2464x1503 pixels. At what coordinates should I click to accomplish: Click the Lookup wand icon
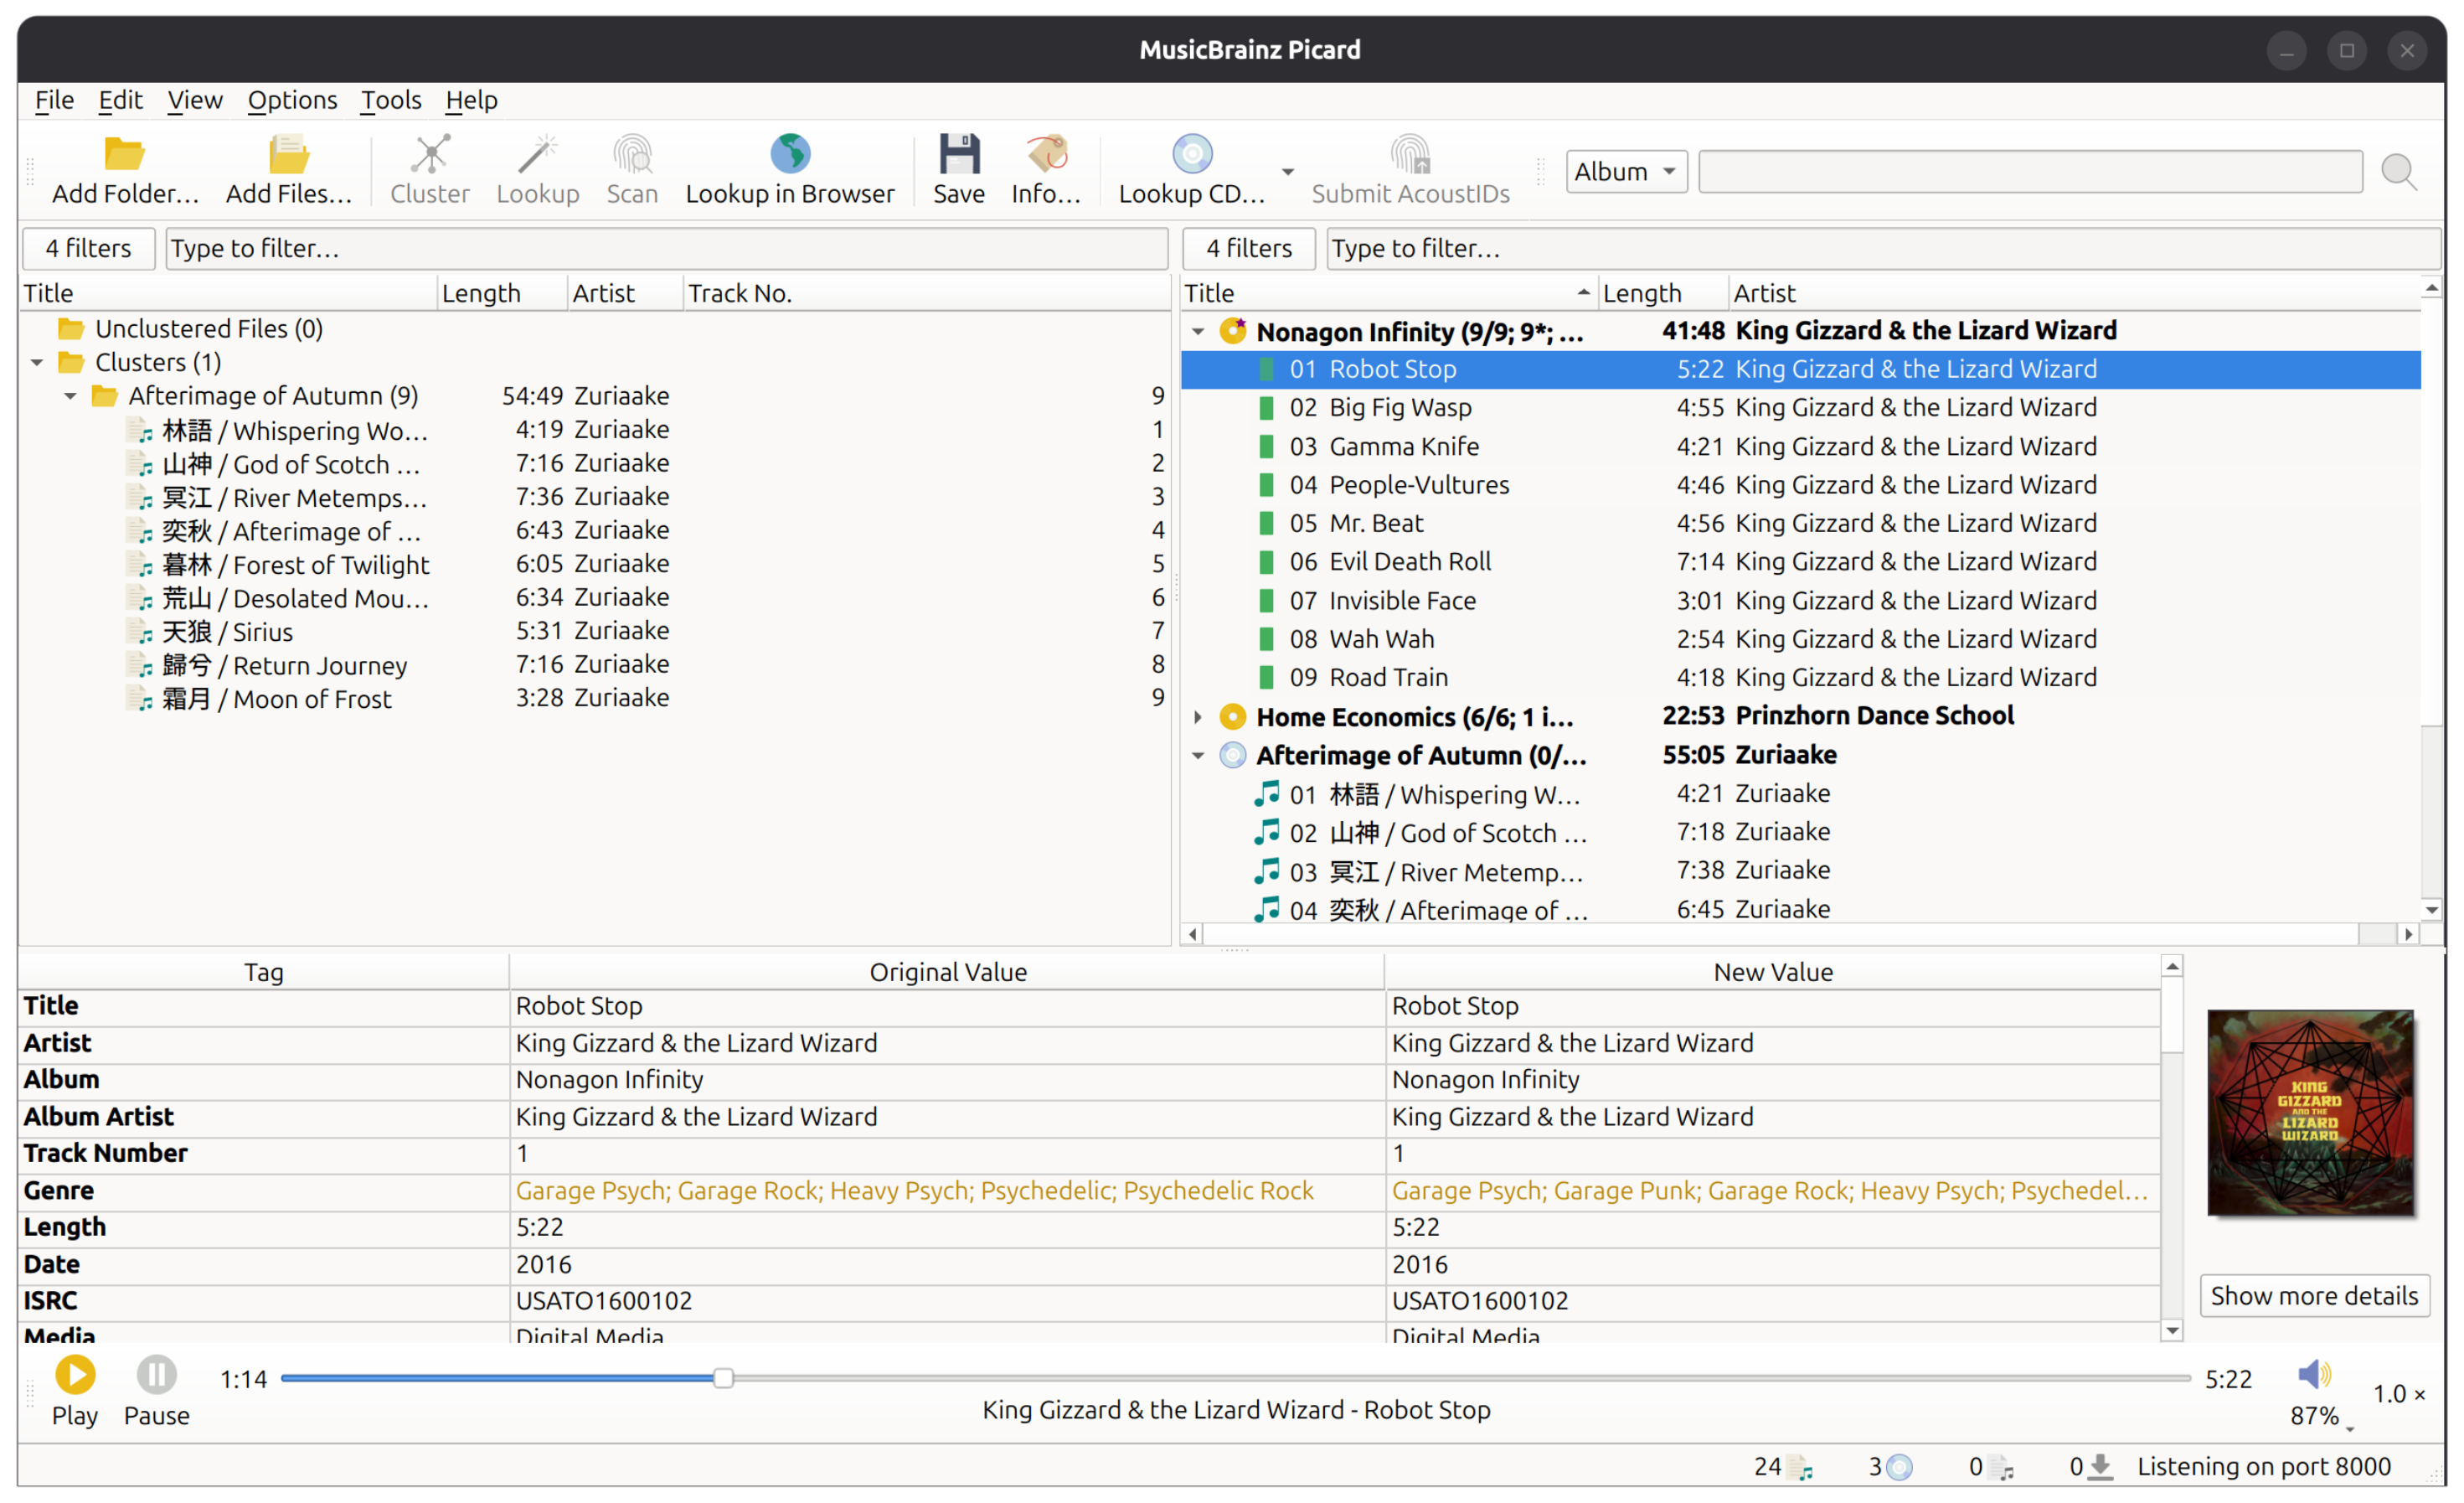coord(538,154)
